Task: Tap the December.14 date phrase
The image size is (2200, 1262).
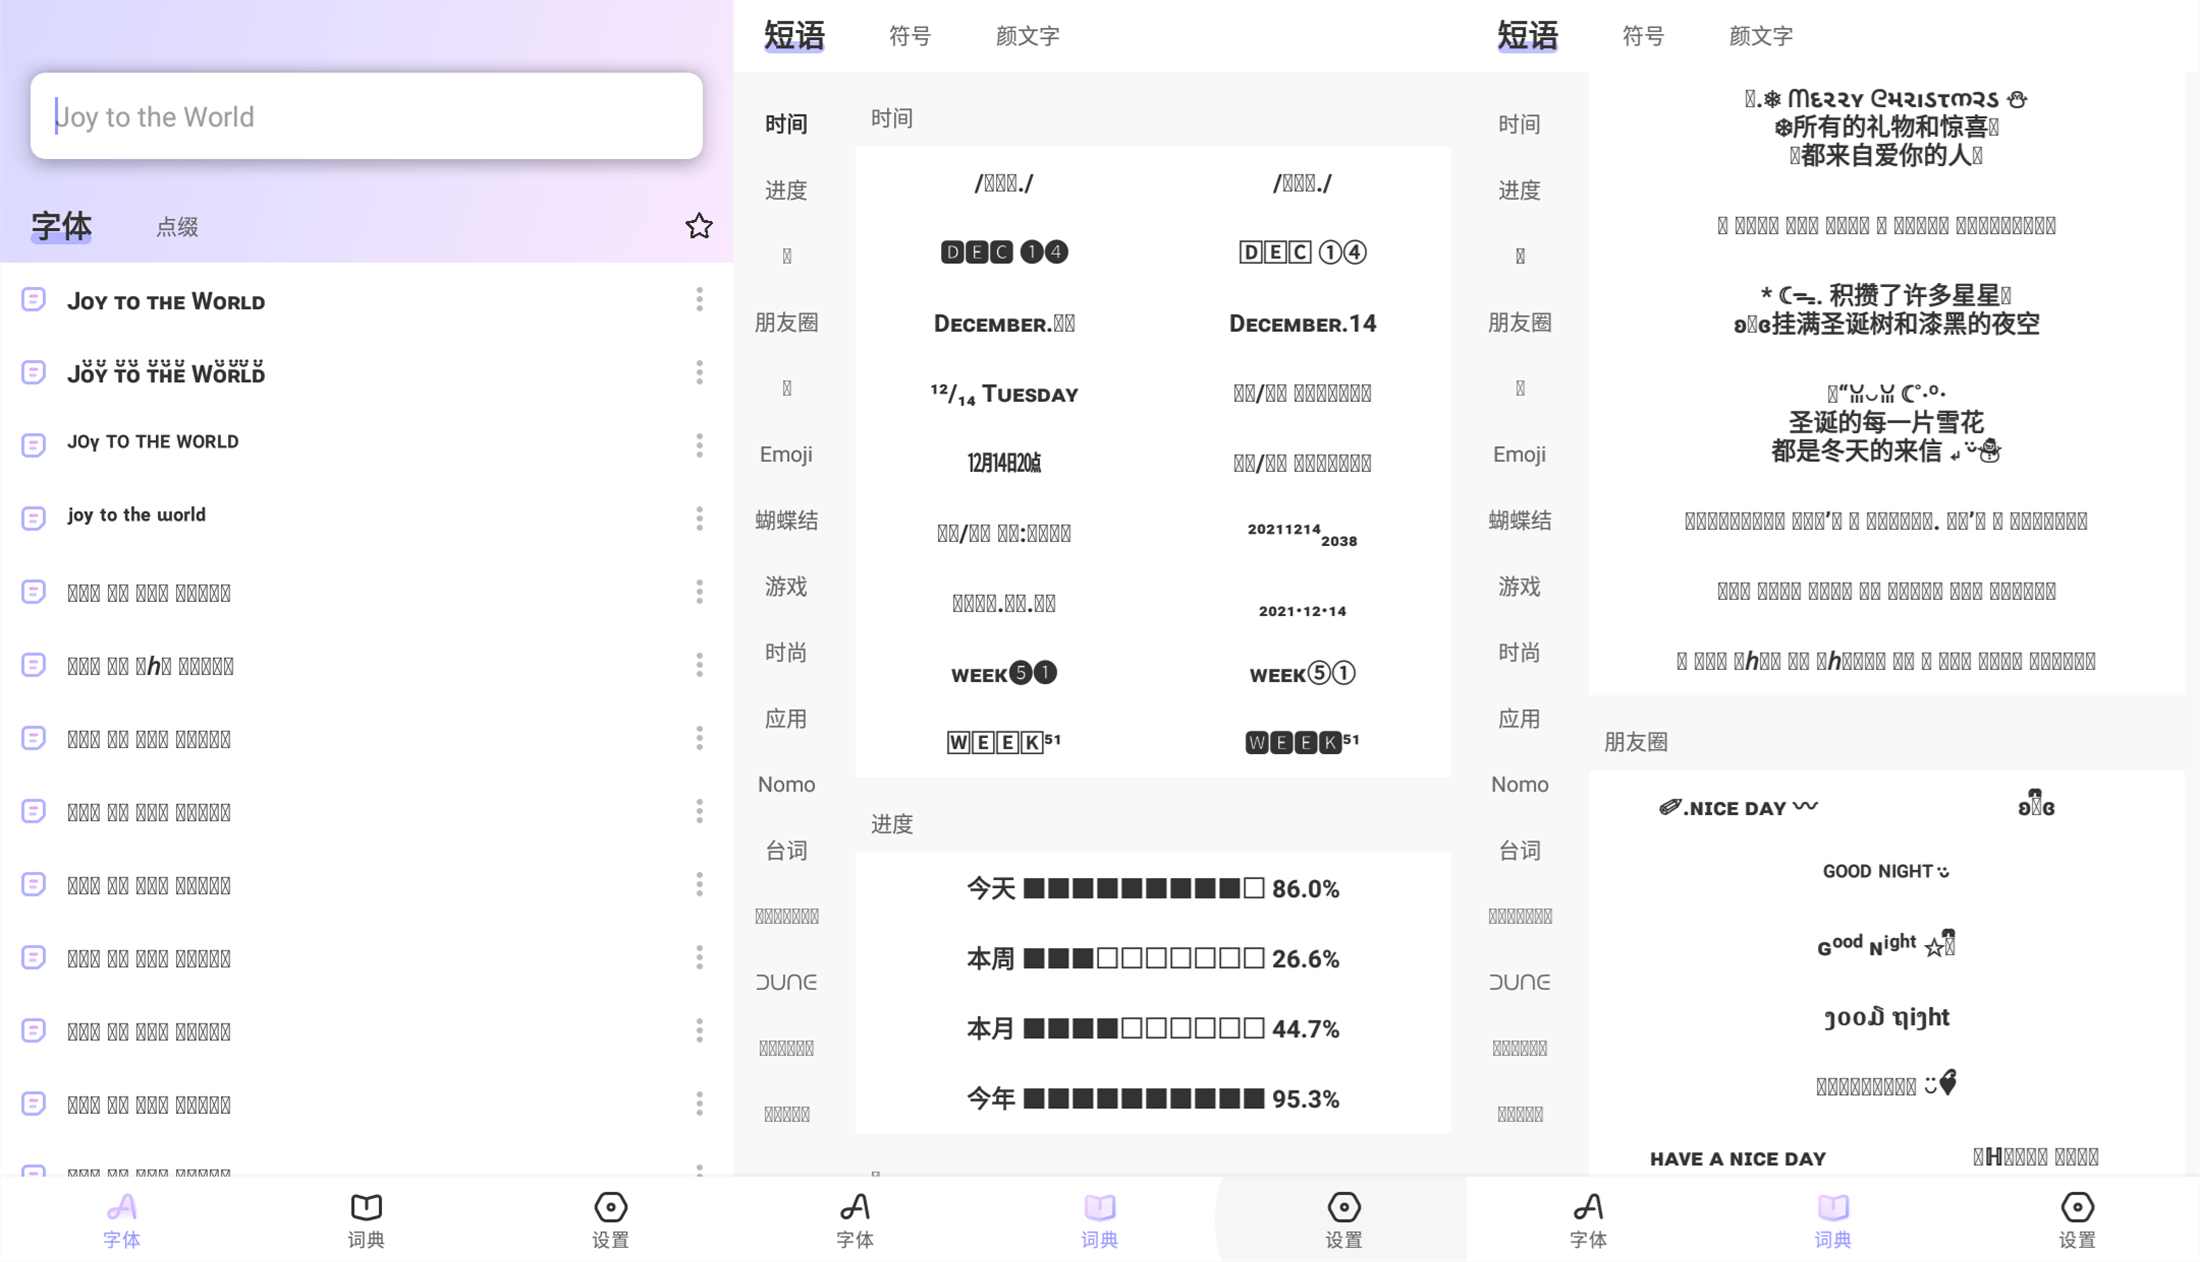Action: (x=1302, y=323)
